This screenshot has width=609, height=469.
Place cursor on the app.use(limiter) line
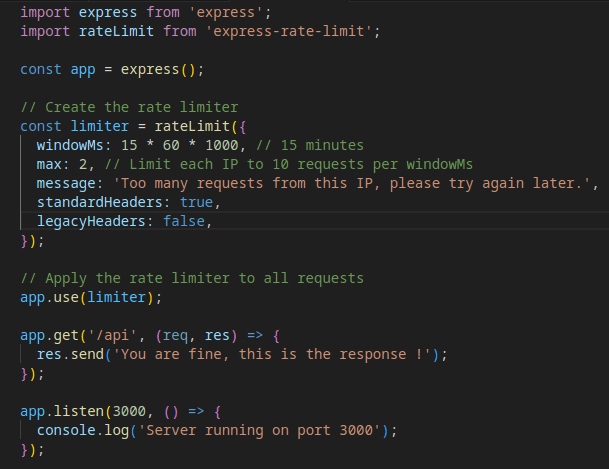[x=90, y=297]
